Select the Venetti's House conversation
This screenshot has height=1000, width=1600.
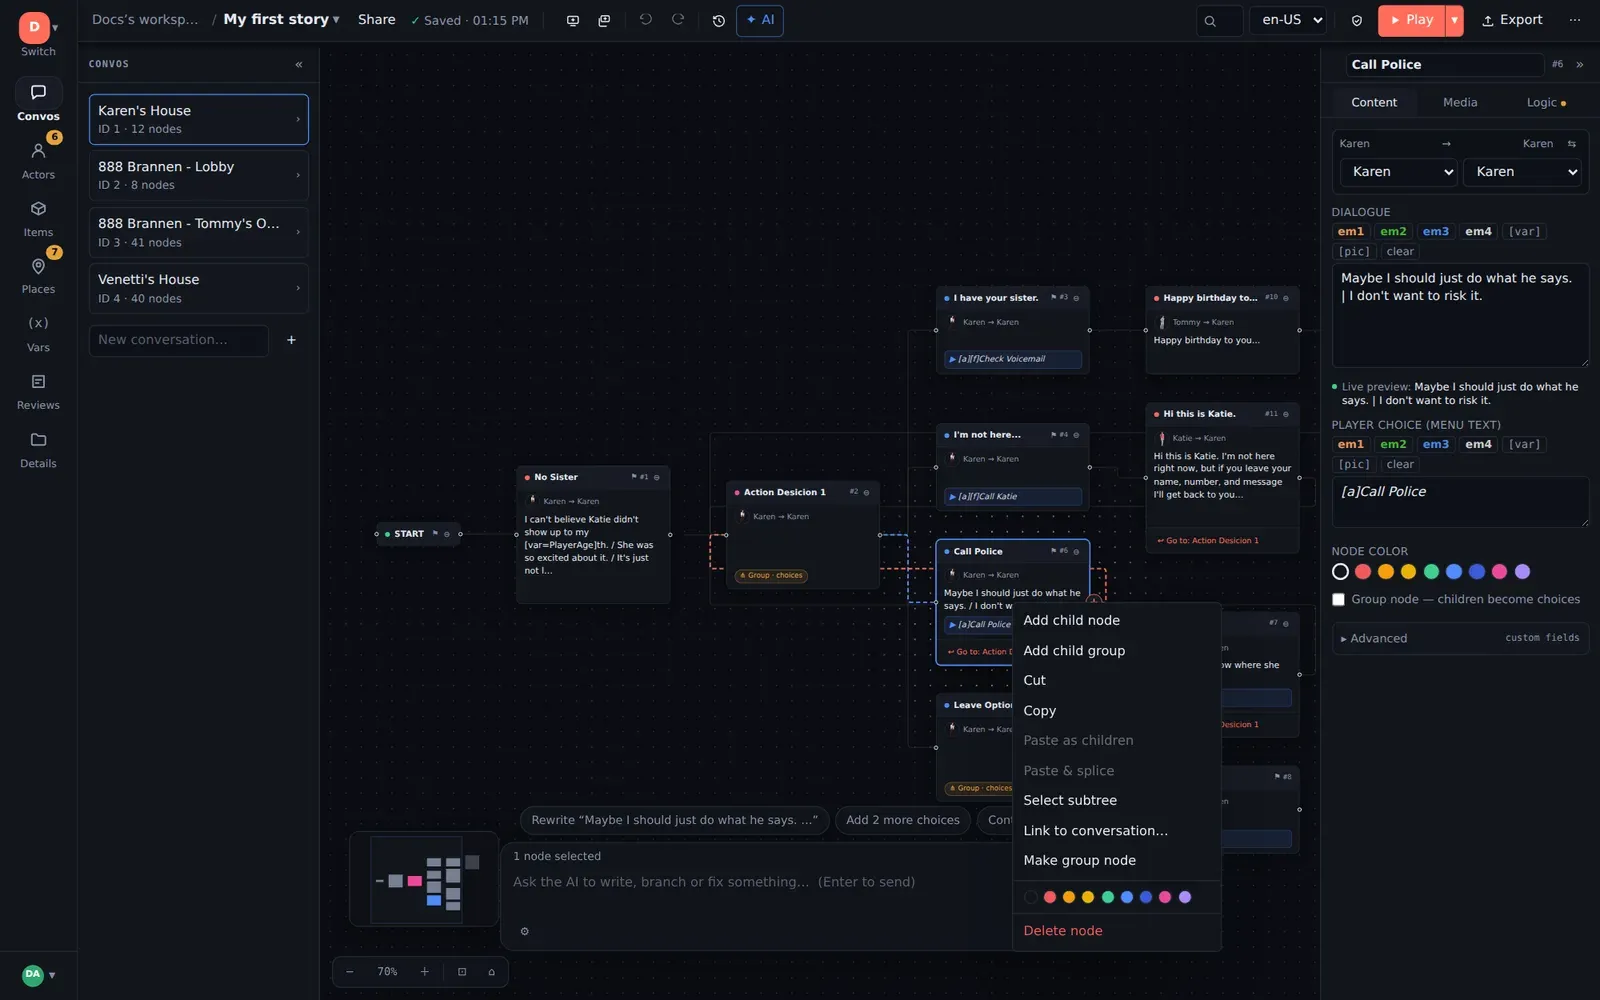point(199,288)
